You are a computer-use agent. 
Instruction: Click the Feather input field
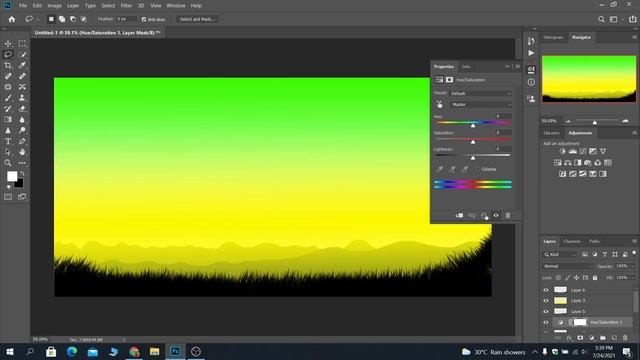click(x=126, y=19)
